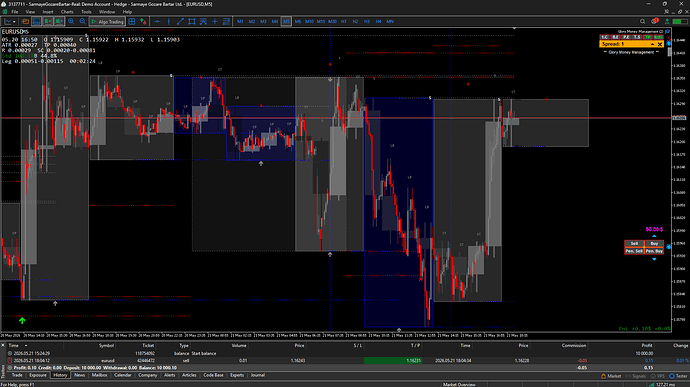The width and height of the screenshot is (690, 387).
Task: Switch chart to M1 timeframe
Action: pyautogui.click(x=240, y=21)
